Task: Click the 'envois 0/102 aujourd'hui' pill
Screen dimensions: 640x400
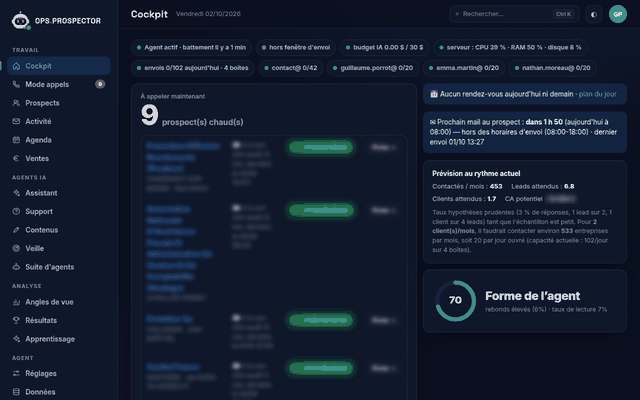Action: [x=193, y=68]
